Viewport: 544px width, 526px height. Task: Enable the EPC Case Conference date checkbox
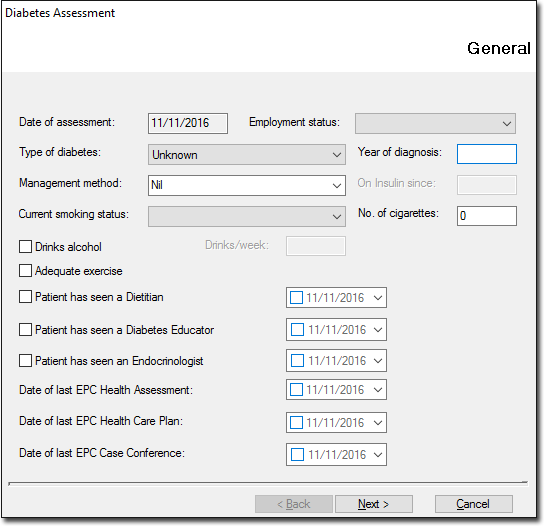[x=297, y=455]
